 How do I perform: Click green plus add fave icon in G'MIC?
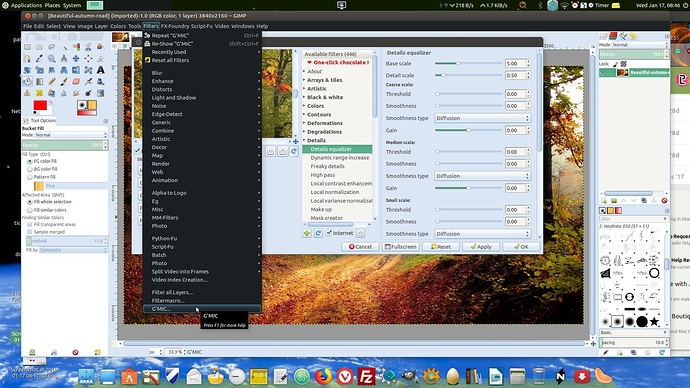pyautogui.click(x=307, y=233)
